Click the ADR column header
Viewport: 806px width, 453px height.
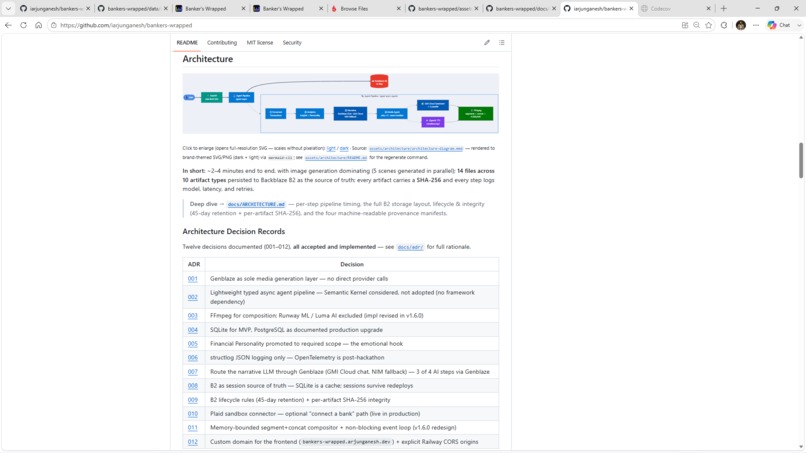coord(194,264)
